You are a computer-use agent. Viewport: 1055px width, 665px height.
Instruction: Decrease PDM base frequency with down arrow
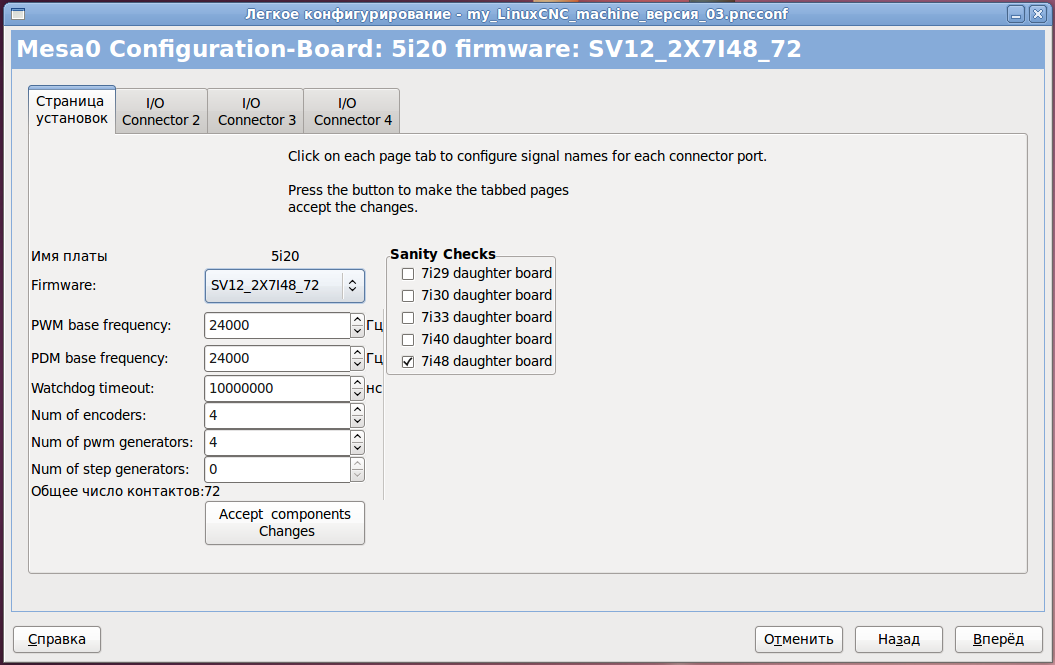357,364
